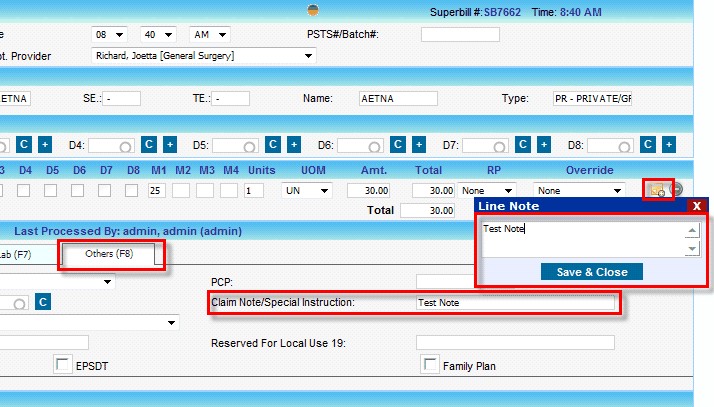Click the gray remove icon beside line note
714x407 pixels.
click(677, 189)
